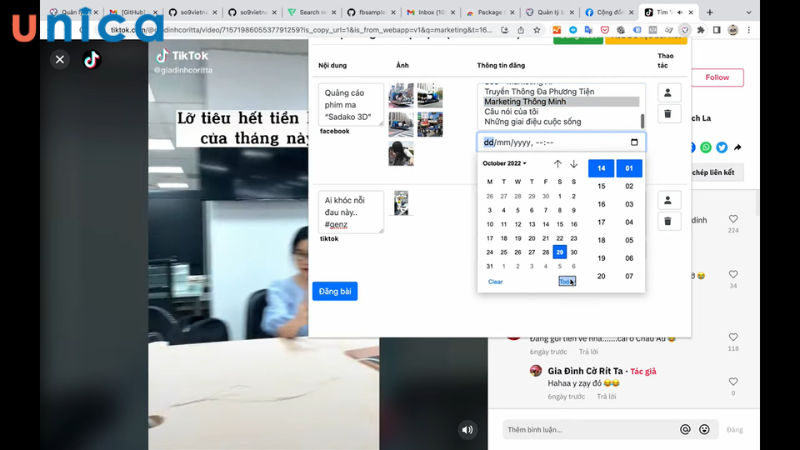Switch to the 'Package' browser tab
The image size is (800, 450).
click(490, 12)
